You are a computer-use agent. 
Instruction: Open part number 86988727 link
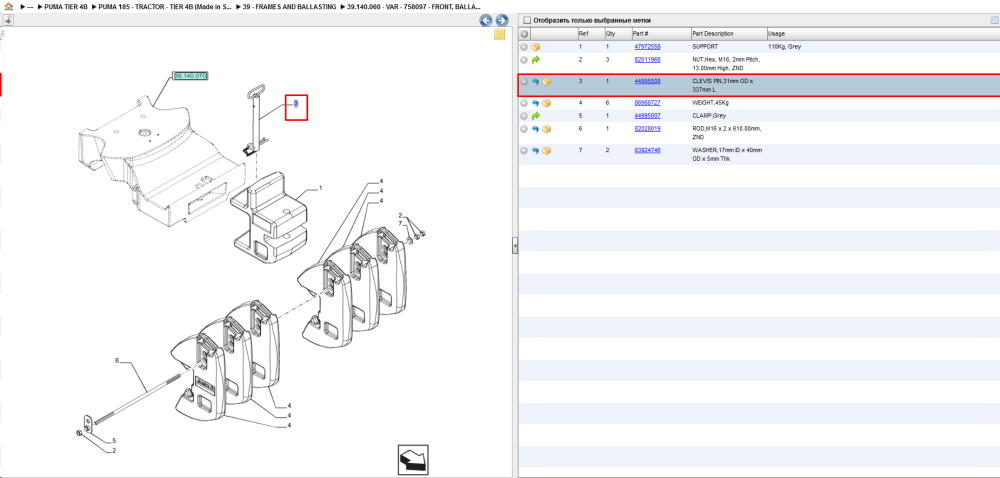point(647,103)
